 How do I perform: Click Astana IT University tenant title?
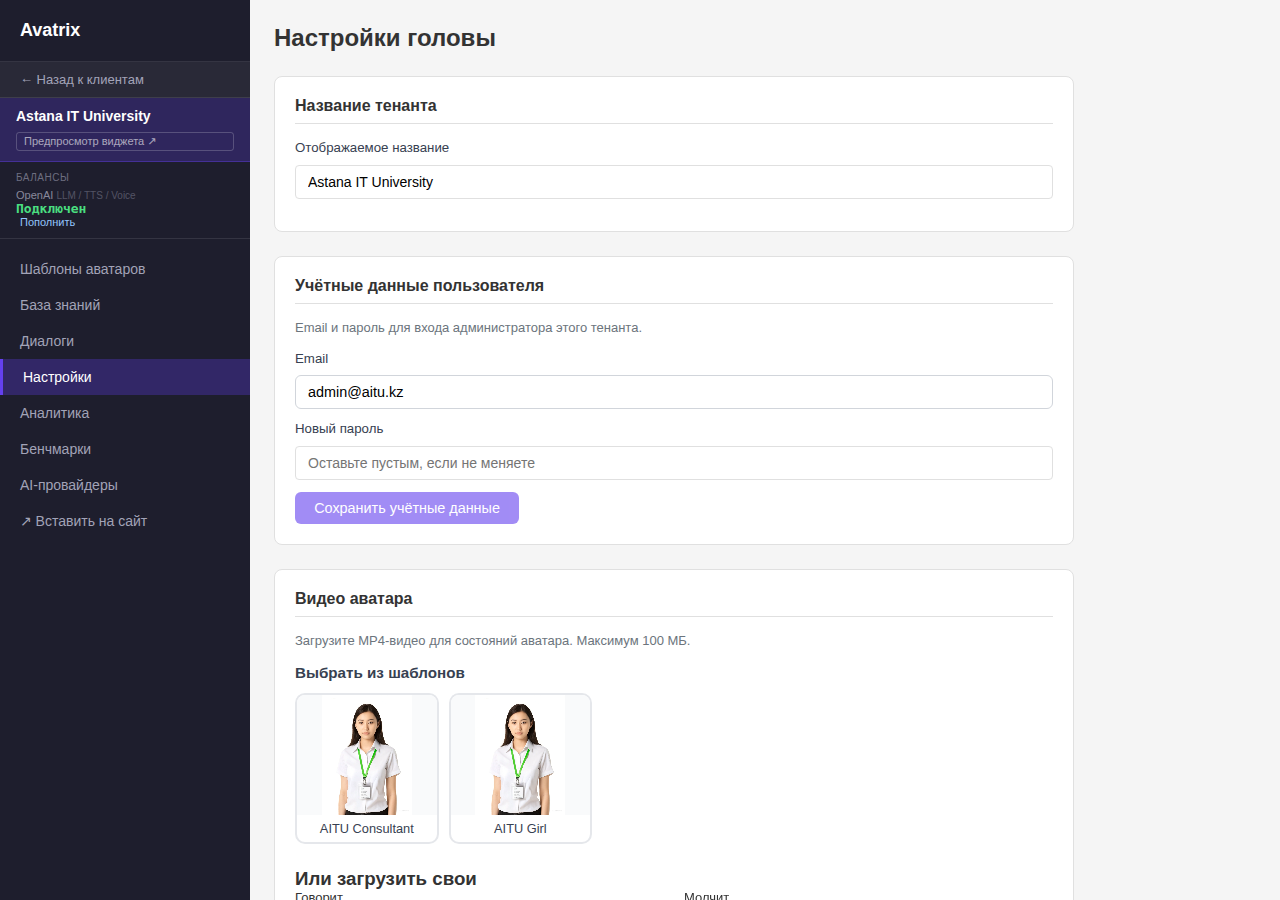pos(83,116)
